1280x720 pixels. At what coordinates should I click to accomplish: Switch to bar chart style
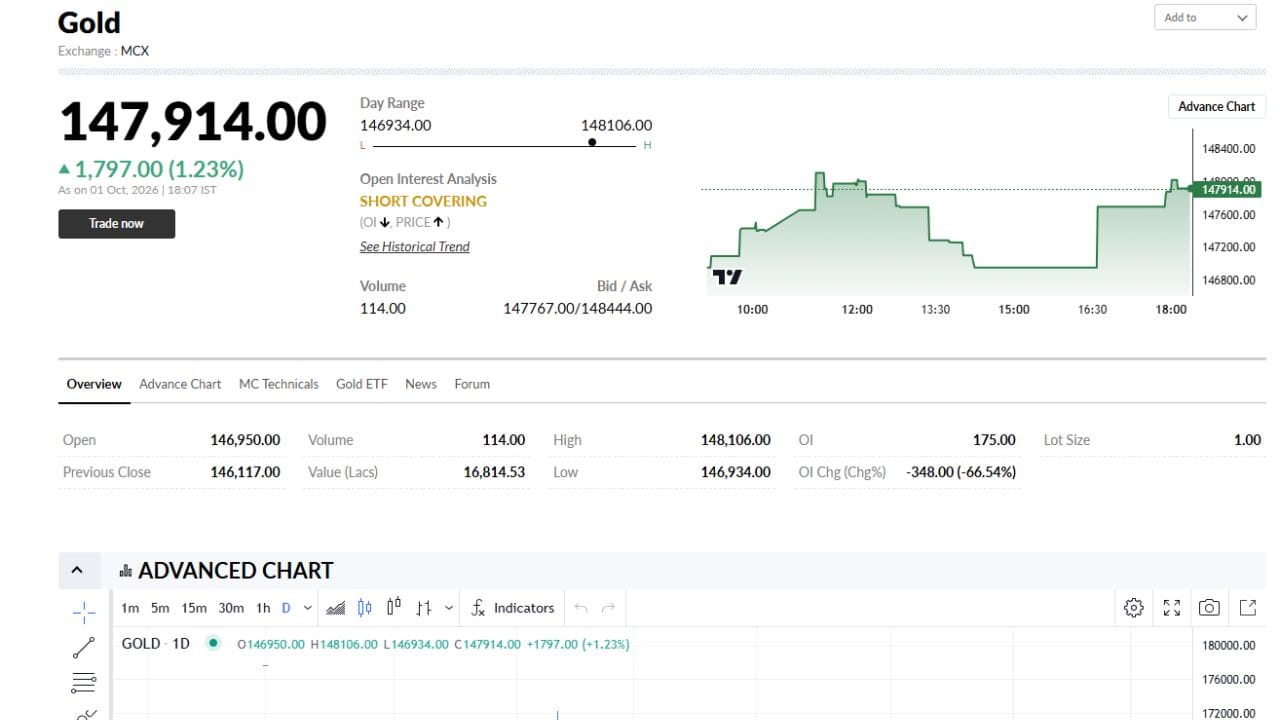(424, 608)
